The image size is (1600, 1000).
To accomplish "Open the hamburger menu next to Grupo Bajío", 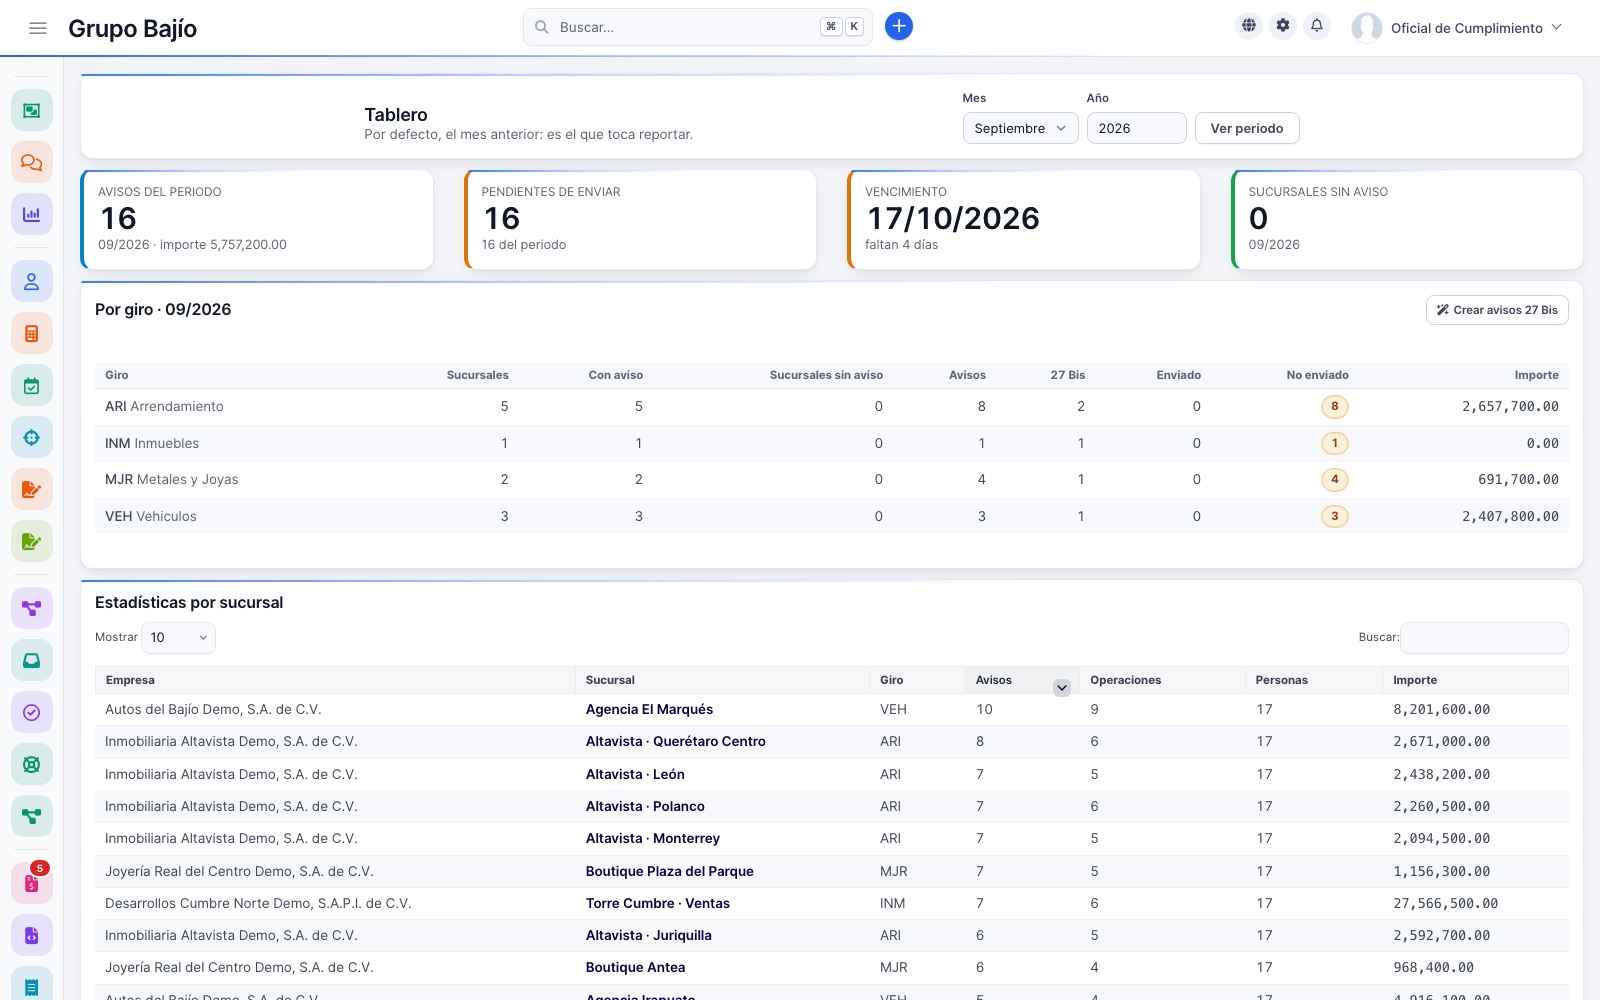I will tap(38, 28).
